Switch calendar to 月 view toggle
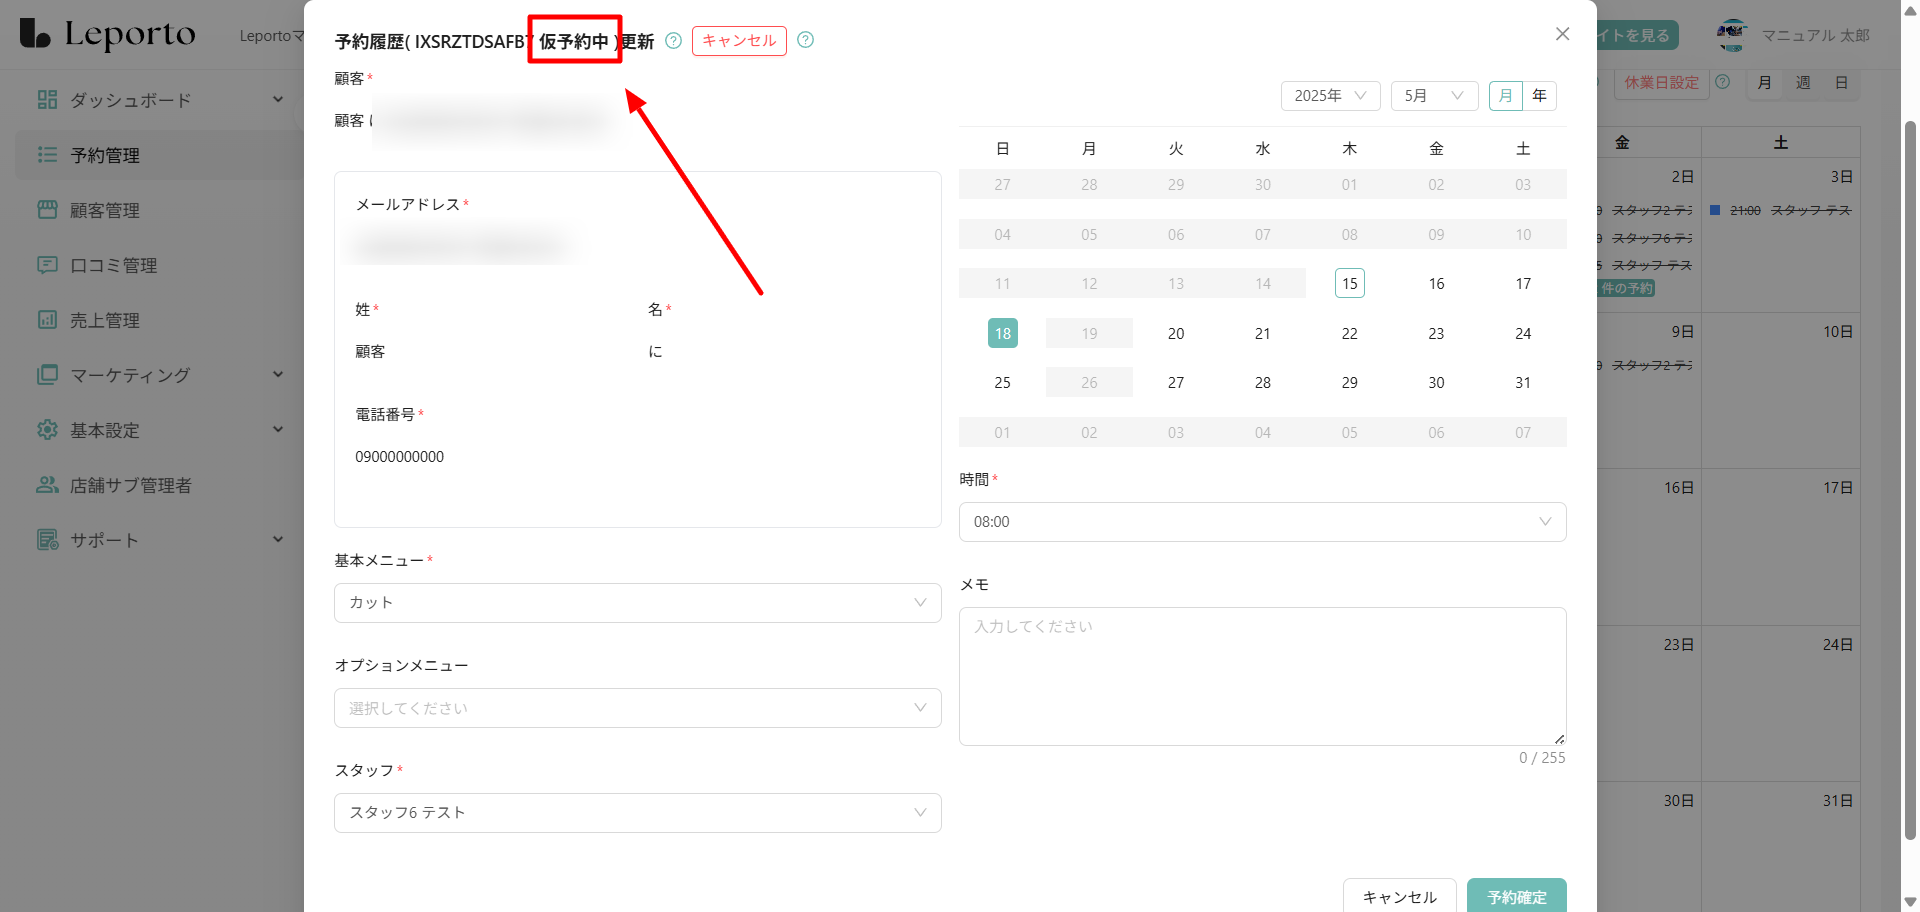Screen dimensions: 1920x912 (x=1506, y=96)
